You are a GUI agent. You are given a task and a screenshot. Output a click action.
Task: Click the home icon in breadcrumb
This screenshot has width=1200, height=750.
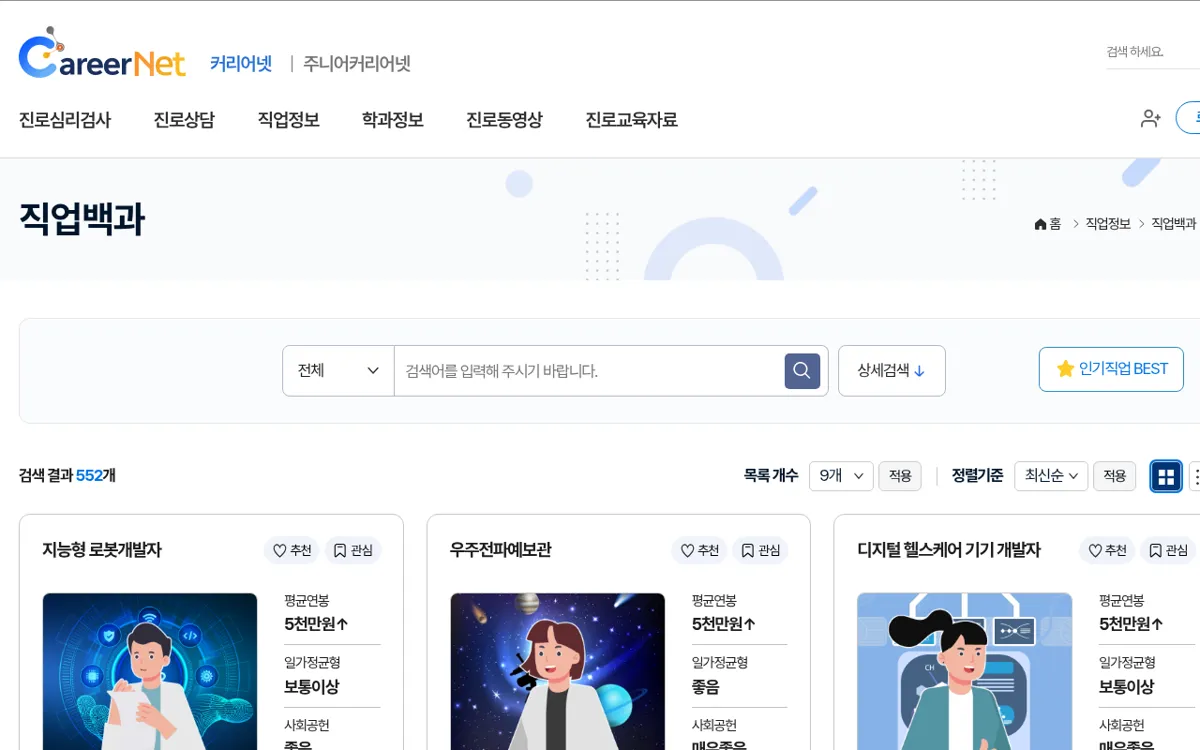[1040, 224]
